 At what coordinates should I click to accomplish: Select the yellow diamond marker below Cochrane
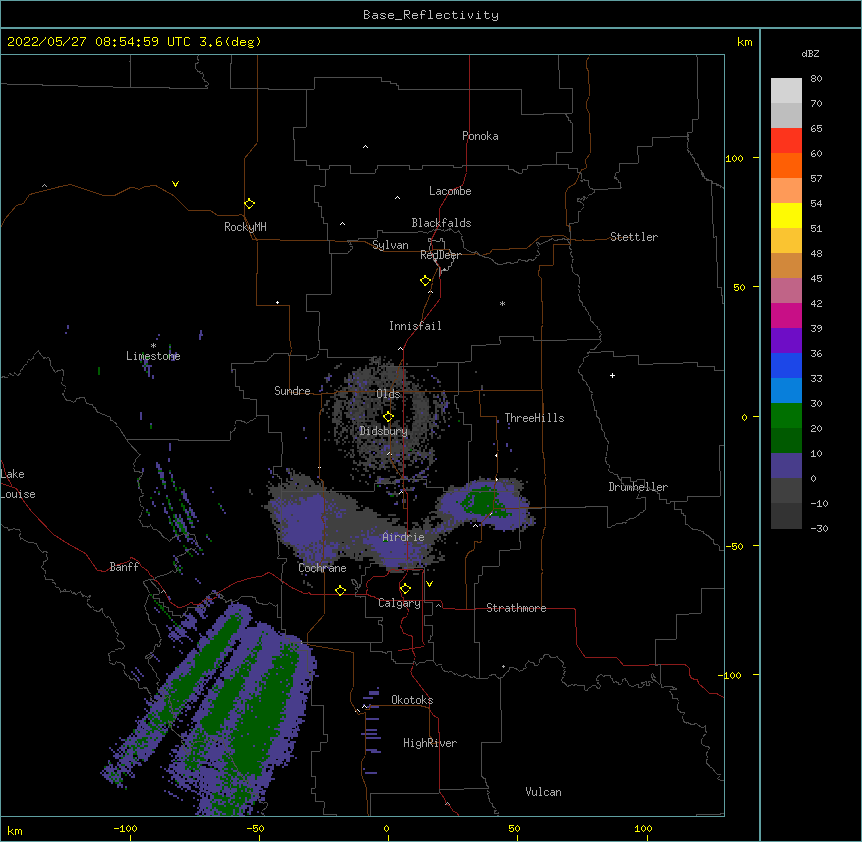(x=340, y=591)
